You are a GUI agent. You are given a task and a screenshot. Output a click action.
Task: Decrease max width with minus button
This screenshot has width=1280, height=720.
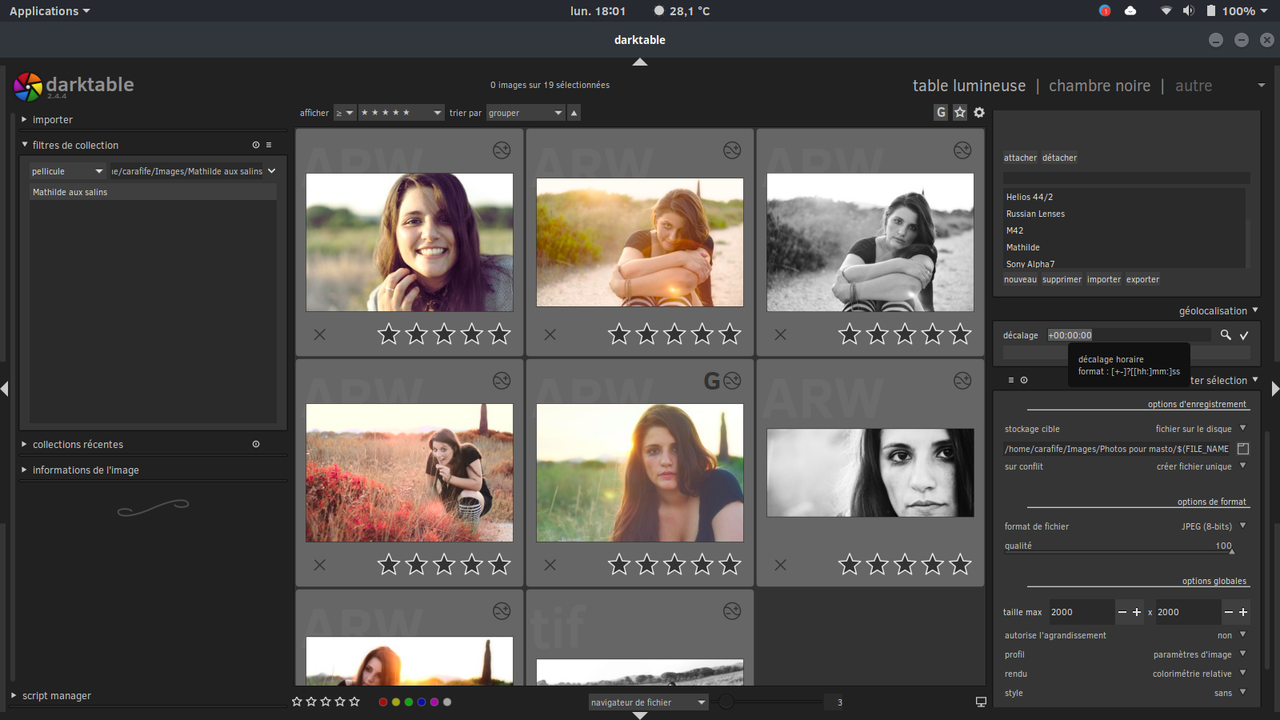tap(1122, 612)
